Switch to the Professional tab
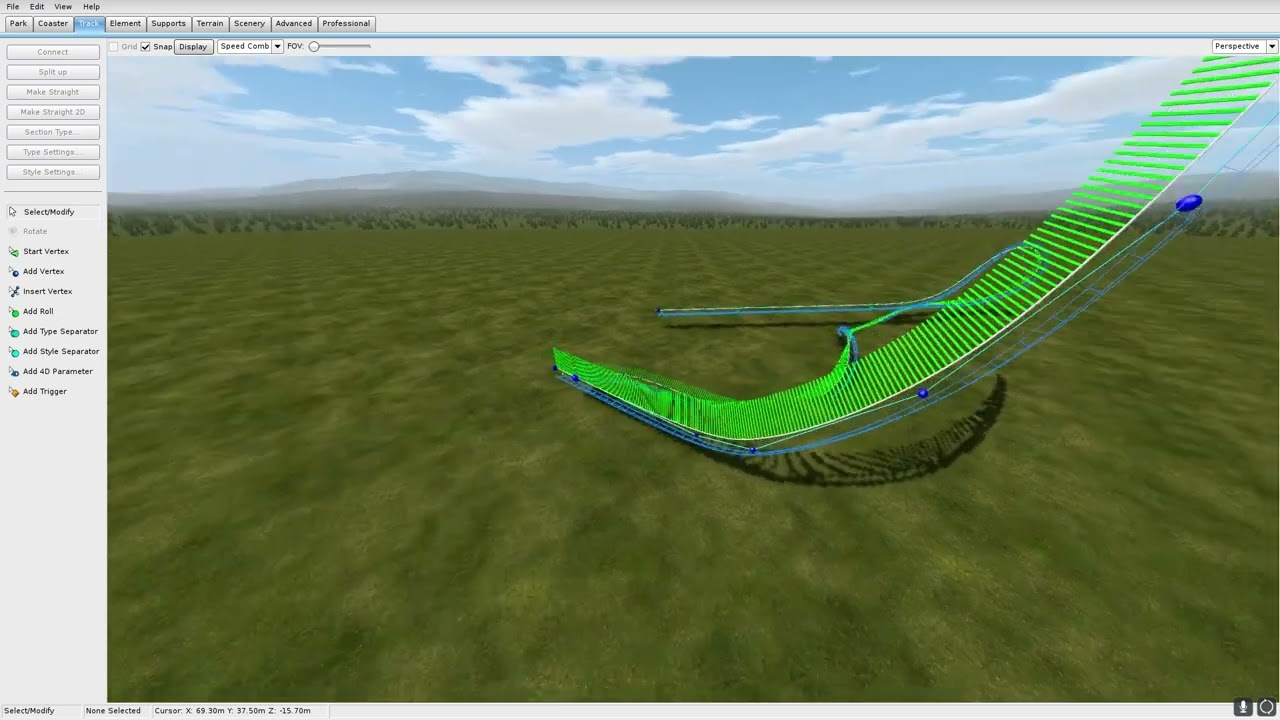 tap(346, 23)
